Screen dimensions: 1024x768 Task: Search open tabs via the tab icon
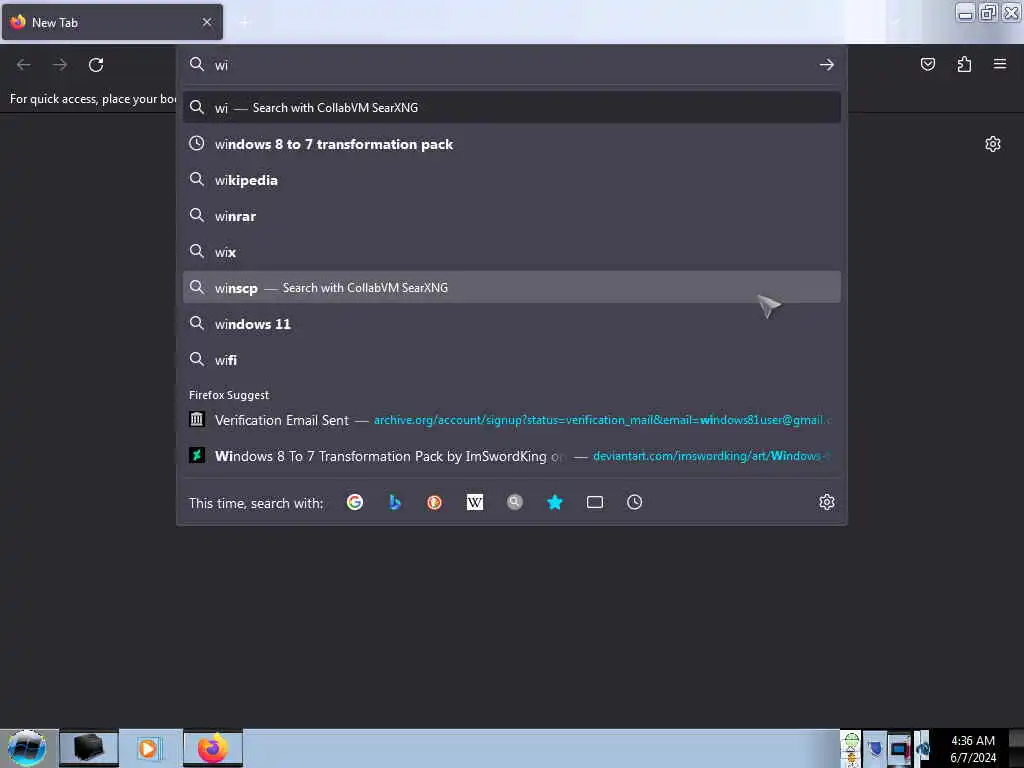click(x=594, y=502)
